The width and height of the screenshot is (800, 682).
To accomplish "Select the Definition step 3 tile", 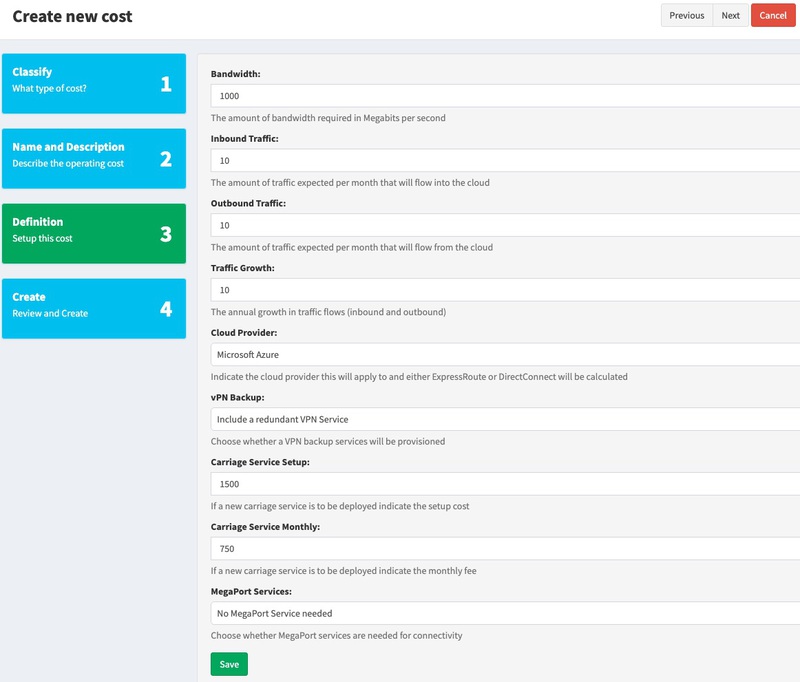I will pyautogui.click(x=94, y=234).
